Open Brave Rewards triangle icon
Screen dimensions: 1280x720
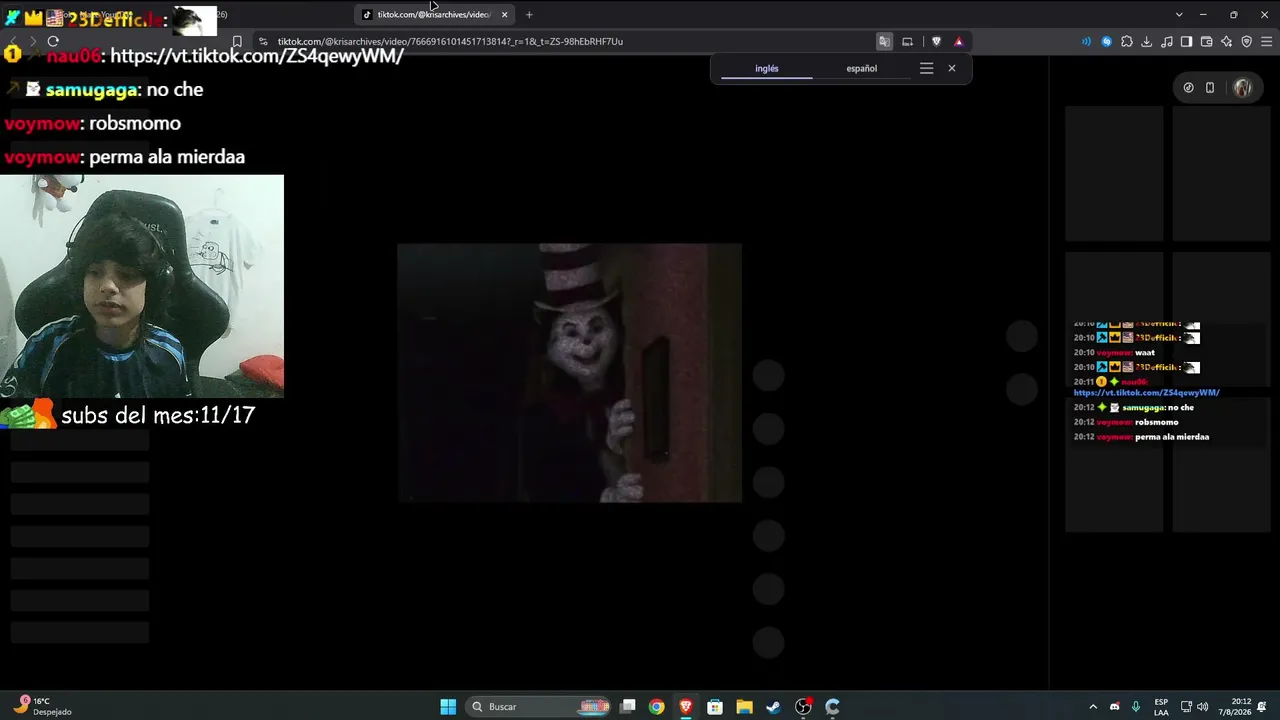point(958,41)
